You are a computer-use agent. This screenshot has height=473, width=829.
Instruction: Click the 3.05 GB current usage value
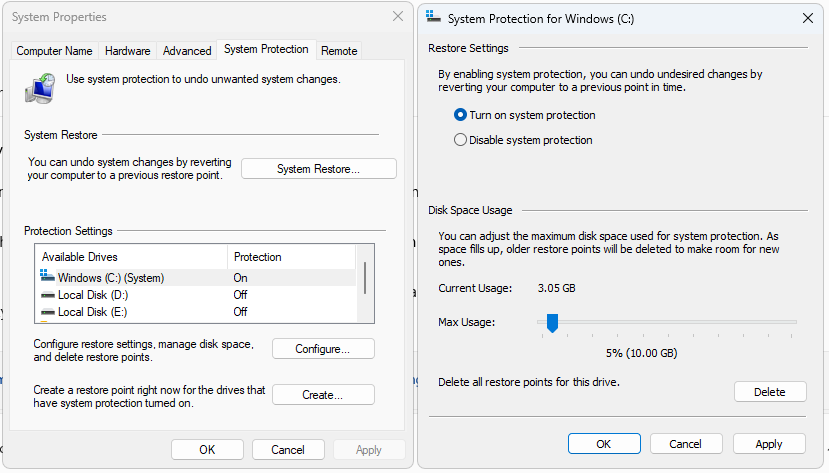(x=557, y=288)
